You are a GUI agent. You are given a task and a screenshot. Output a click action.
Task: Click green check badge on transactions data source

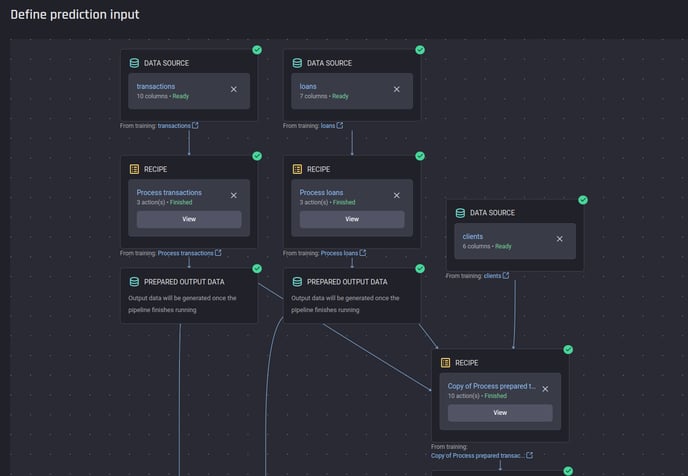tap(257, 50)
